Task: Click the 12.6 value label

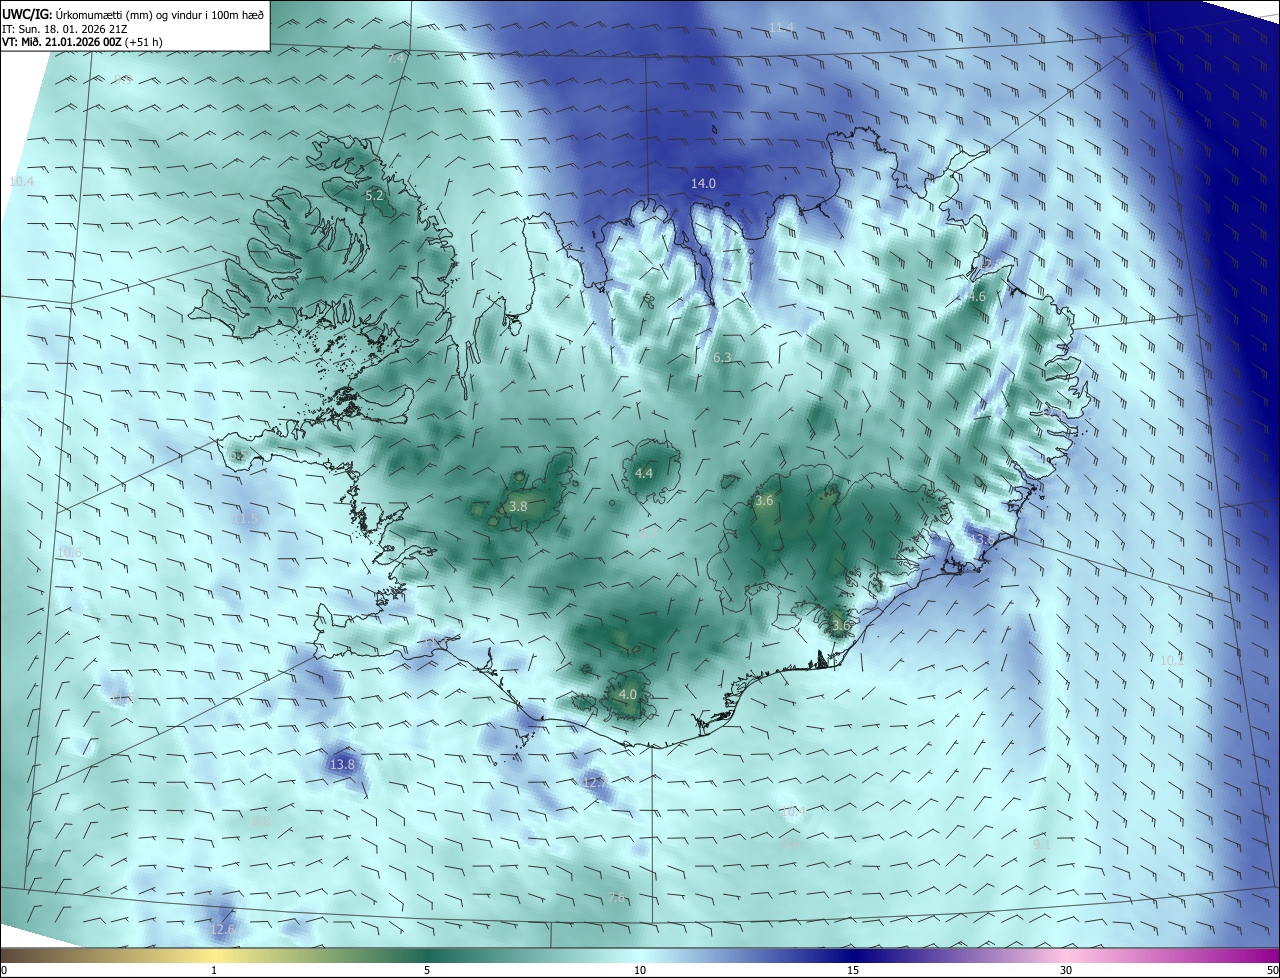Action: [x=223, y=929]
